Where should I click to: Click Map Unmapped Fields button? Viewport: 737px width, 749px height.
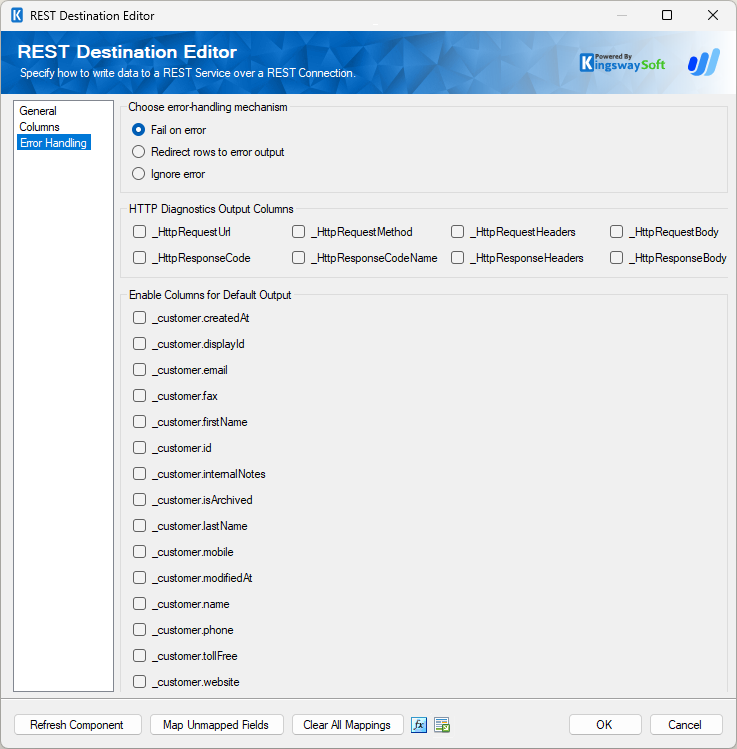pyautogui.click(x=216, y=725)
